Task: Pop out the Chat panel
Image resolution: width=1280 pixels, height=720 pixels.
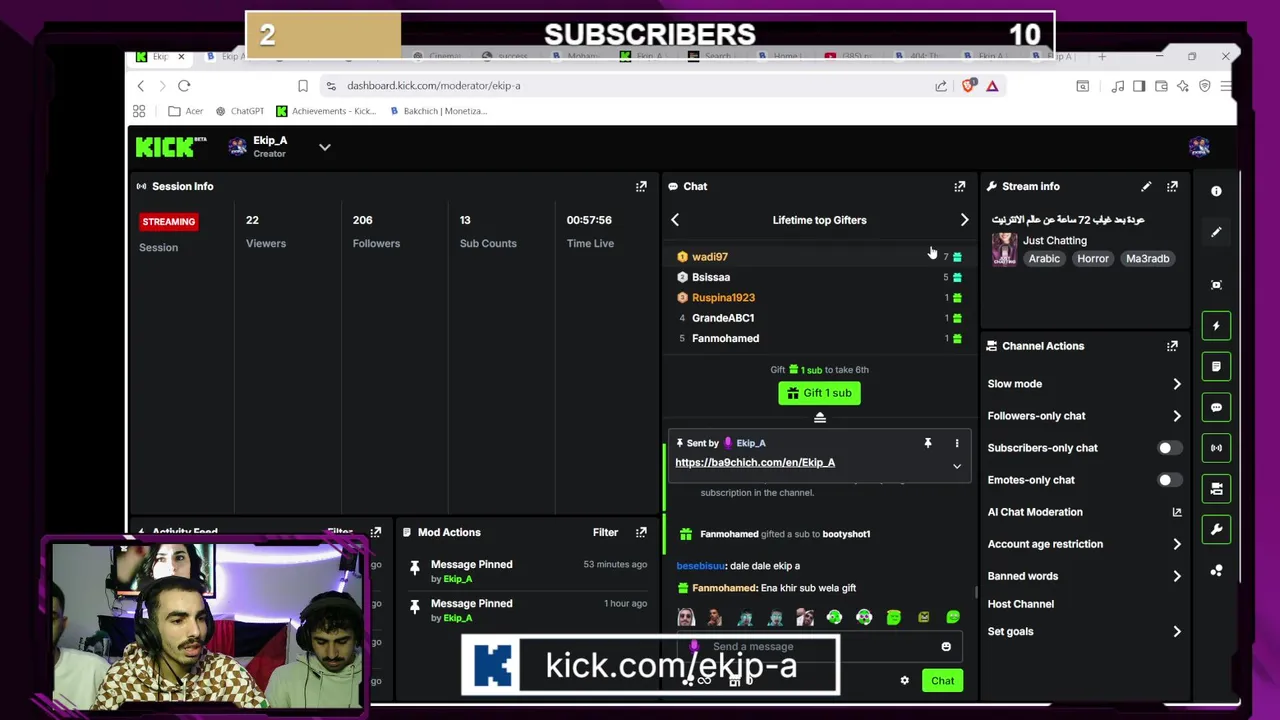Action: click(960, 186)
